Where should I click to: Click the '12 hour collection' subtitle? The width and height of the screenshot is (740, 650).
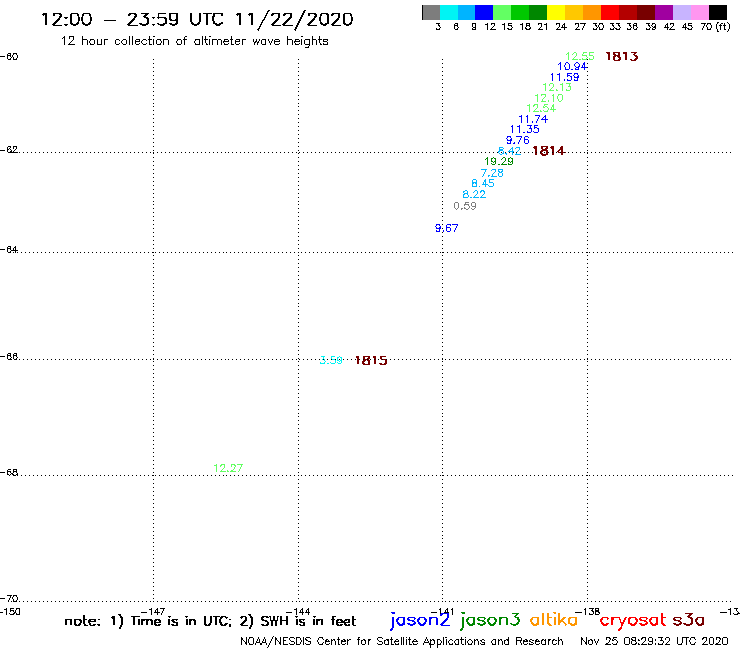click(x=194, y=41)
